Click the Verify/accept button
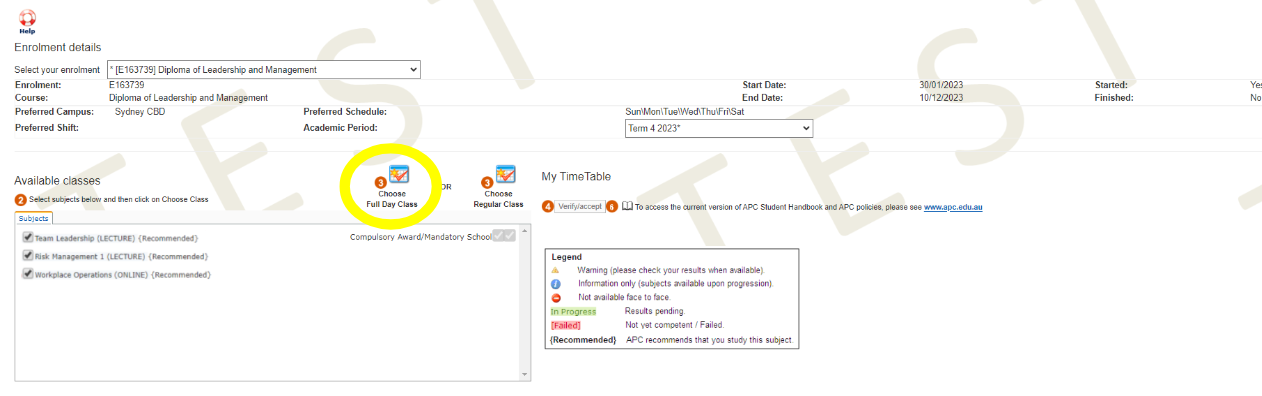The height and width of the screenshot is (396, 1262). pyautogui.click(x=580, y=207)
